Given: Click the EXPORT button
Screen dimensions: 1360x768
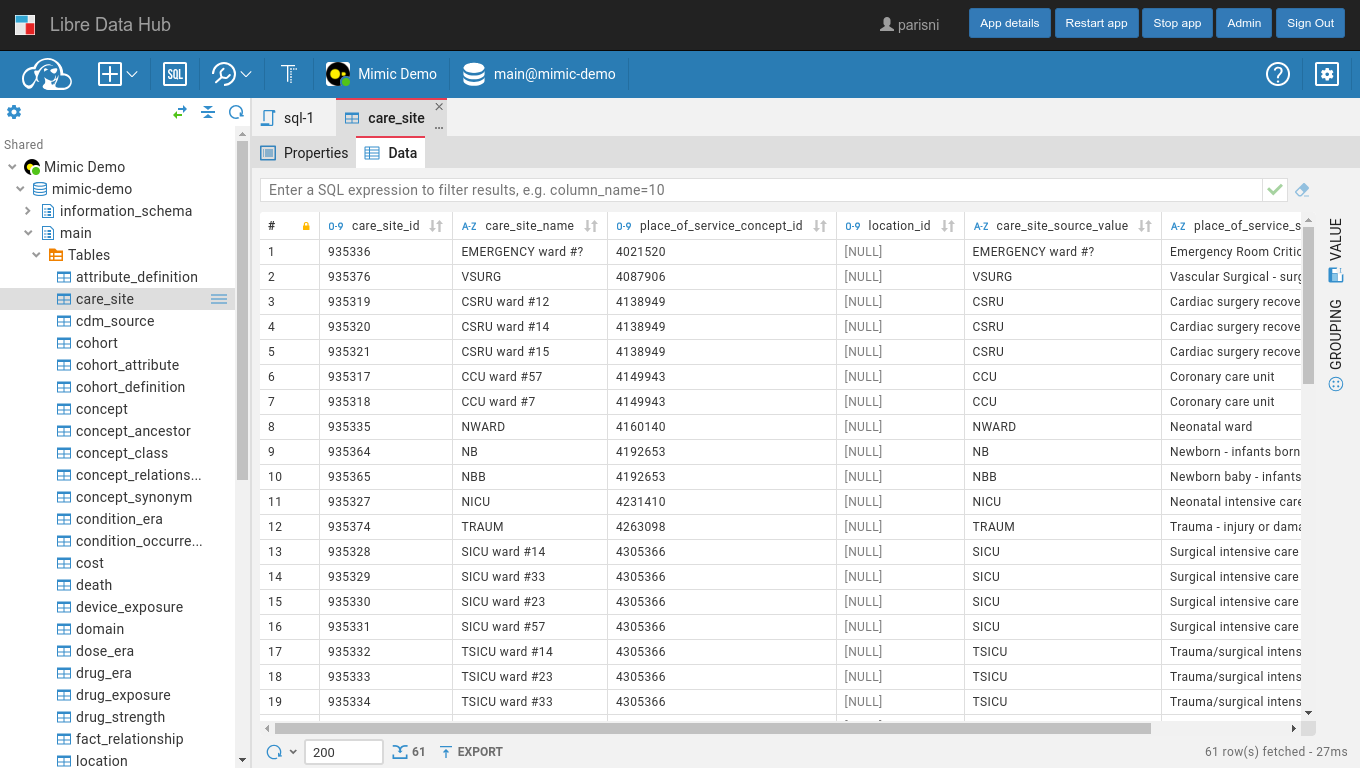Looking at the screenshot, I should click(471, 752).
